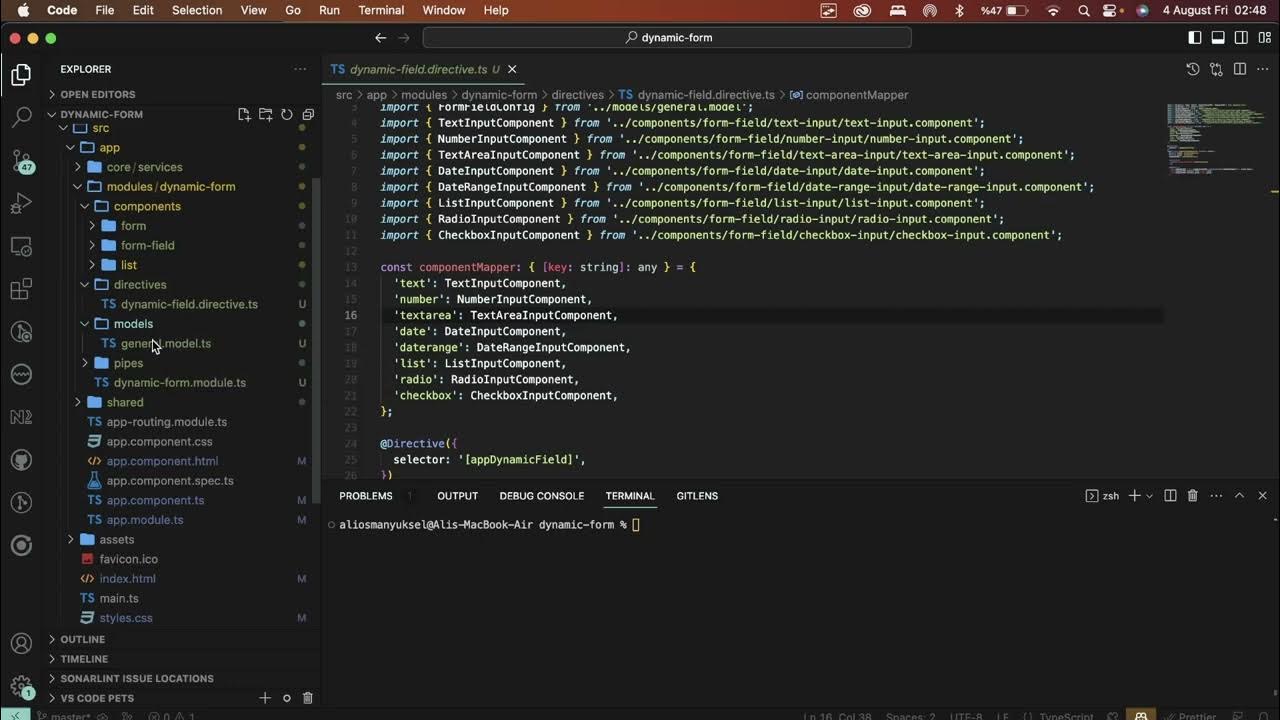
Task: Collapse the components folder
Action: point(147,206)
